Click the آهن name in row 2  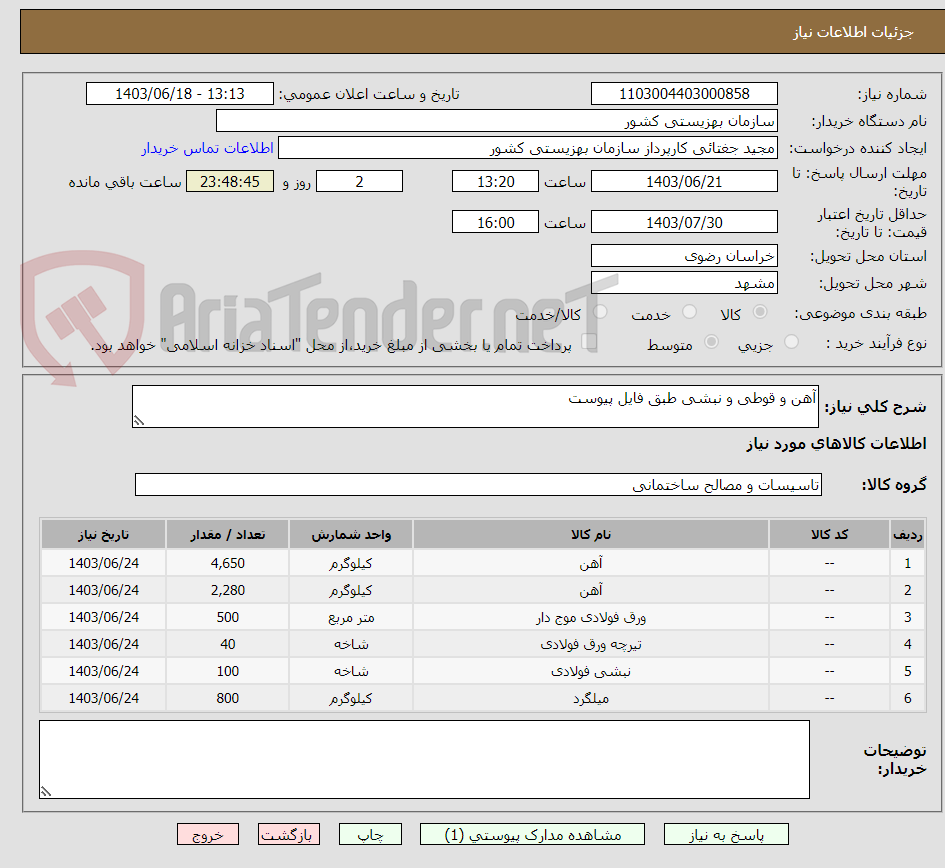coord(591,590)
